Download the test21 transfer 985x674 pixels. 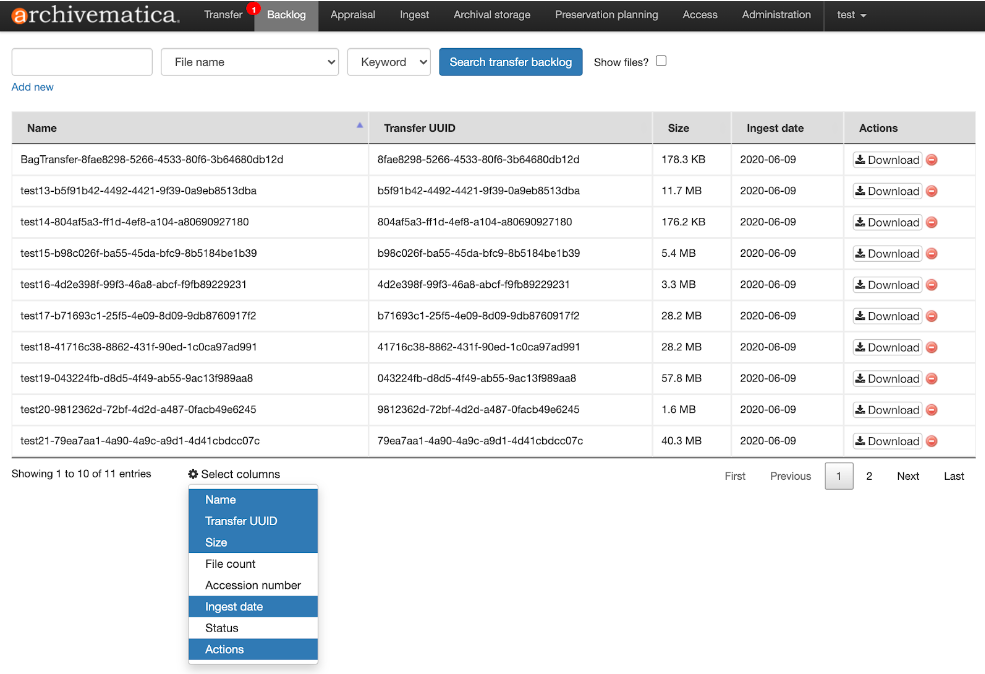click(886, 440)
